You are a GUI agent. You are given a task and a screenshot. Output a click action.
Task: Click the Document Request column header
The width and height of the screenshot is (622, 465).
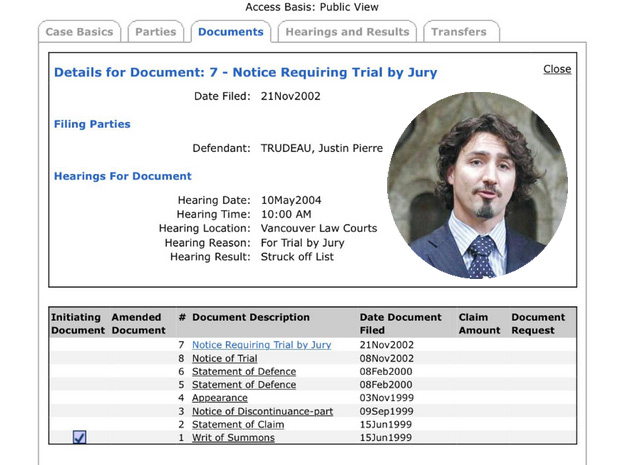pos(538,323)
